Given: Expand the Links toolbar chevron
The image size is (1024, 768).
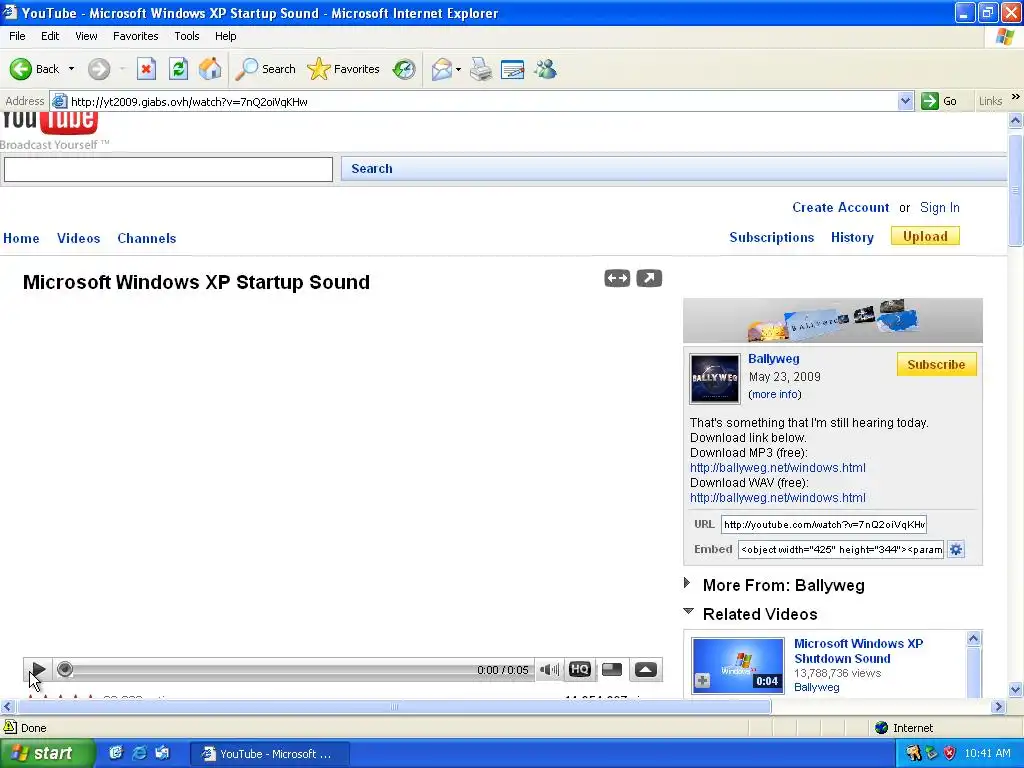Looking at the screenshot, I should (x=1016, y=97).
